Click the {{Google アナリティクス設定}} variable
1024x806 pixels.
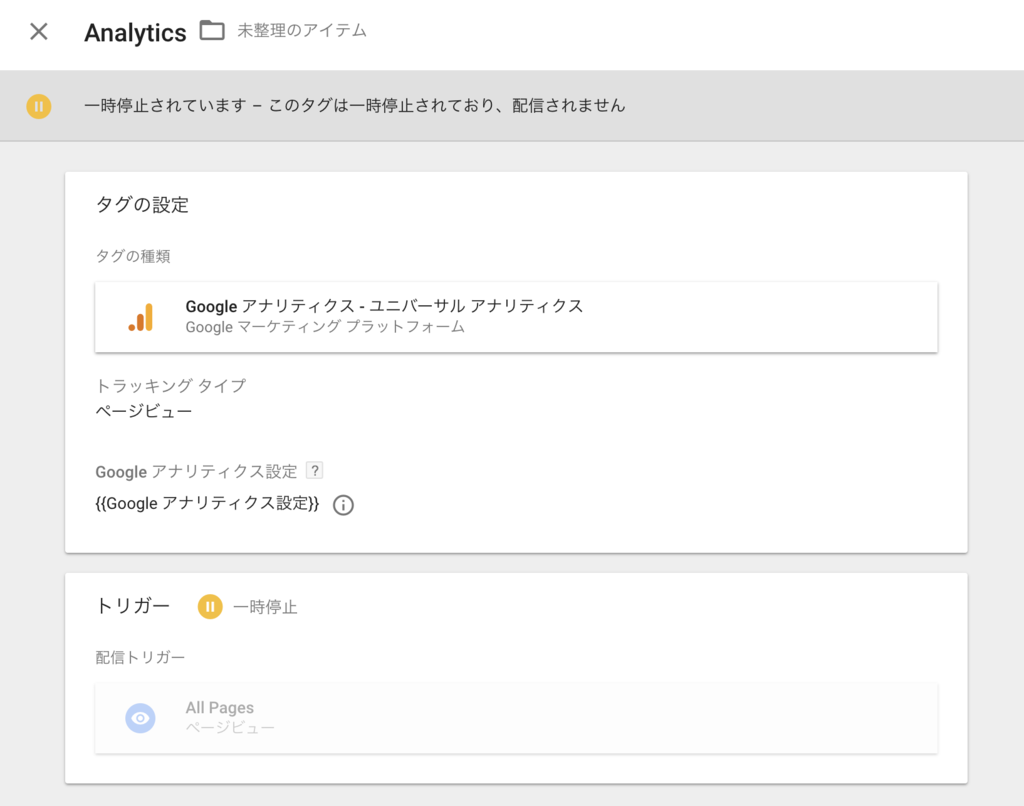207,504
